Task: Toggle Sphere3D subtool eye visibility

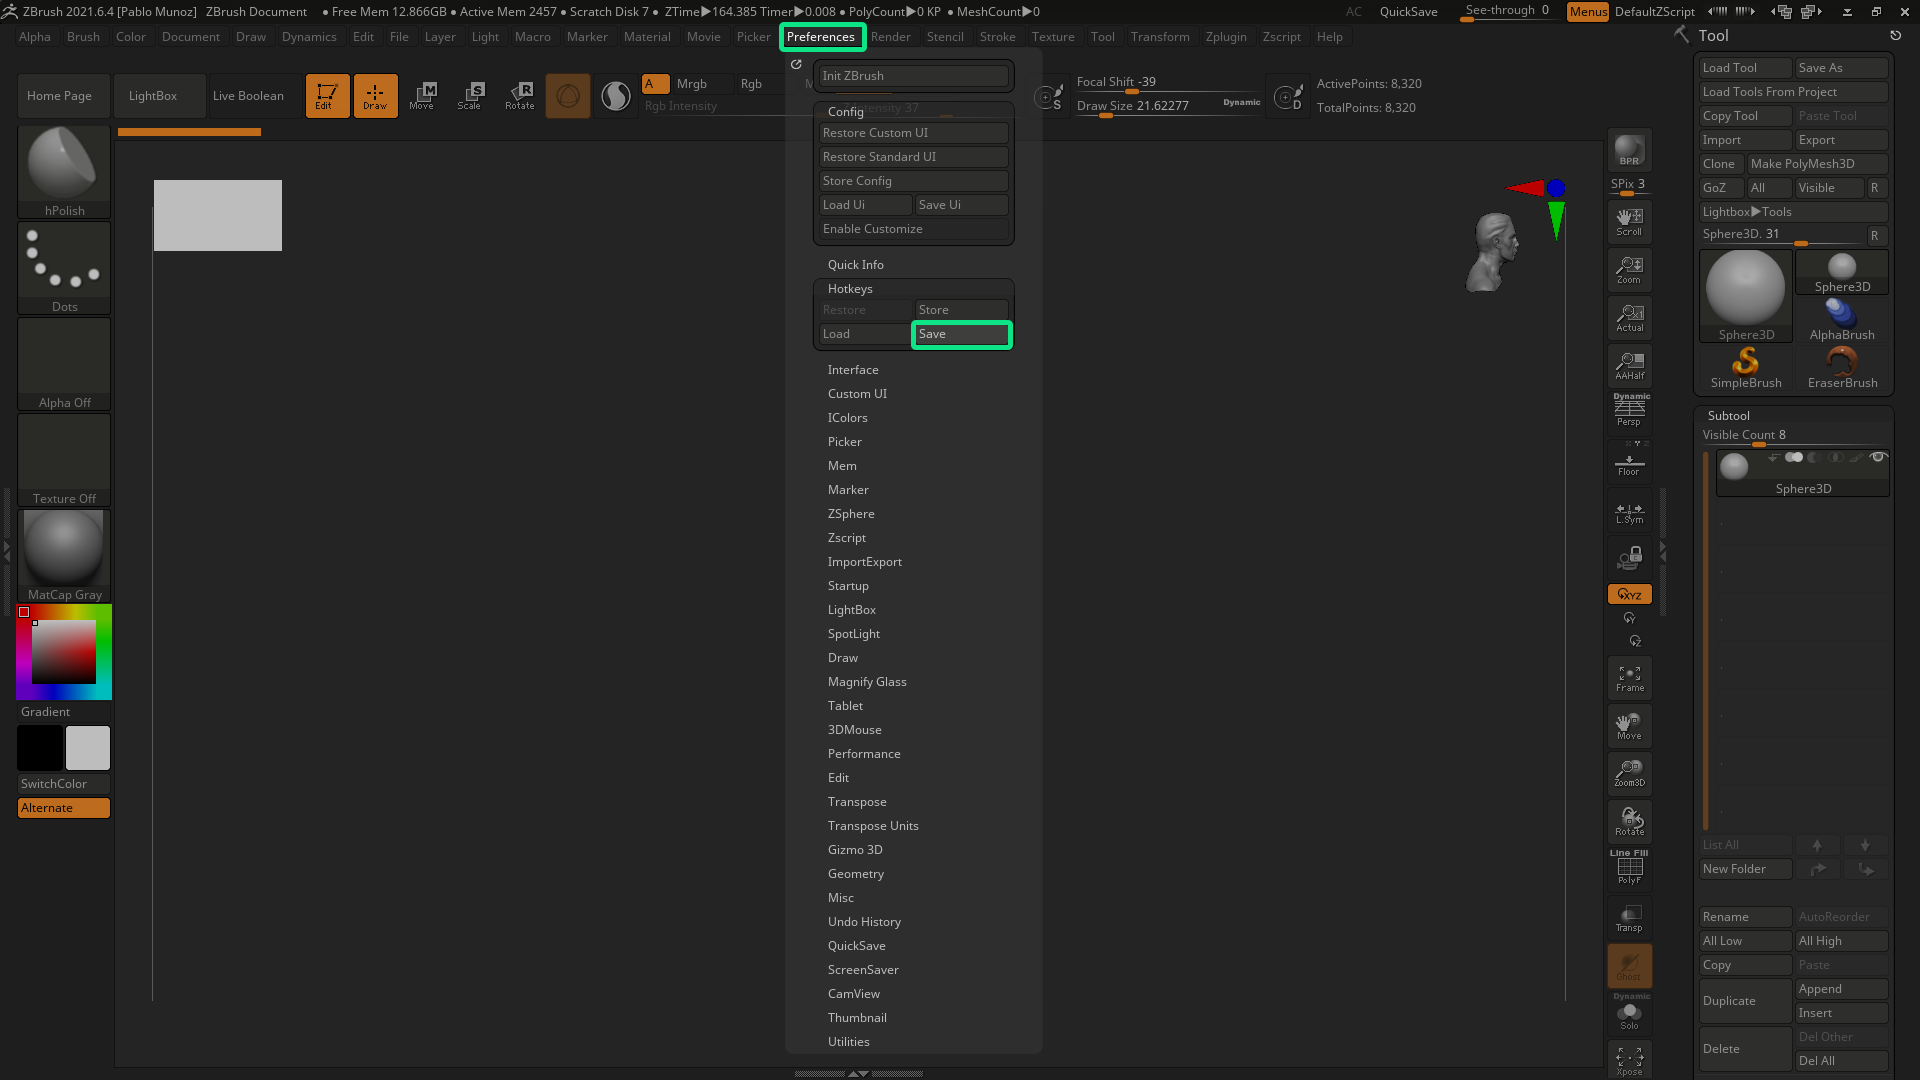Action: (x=1878, y=457)
